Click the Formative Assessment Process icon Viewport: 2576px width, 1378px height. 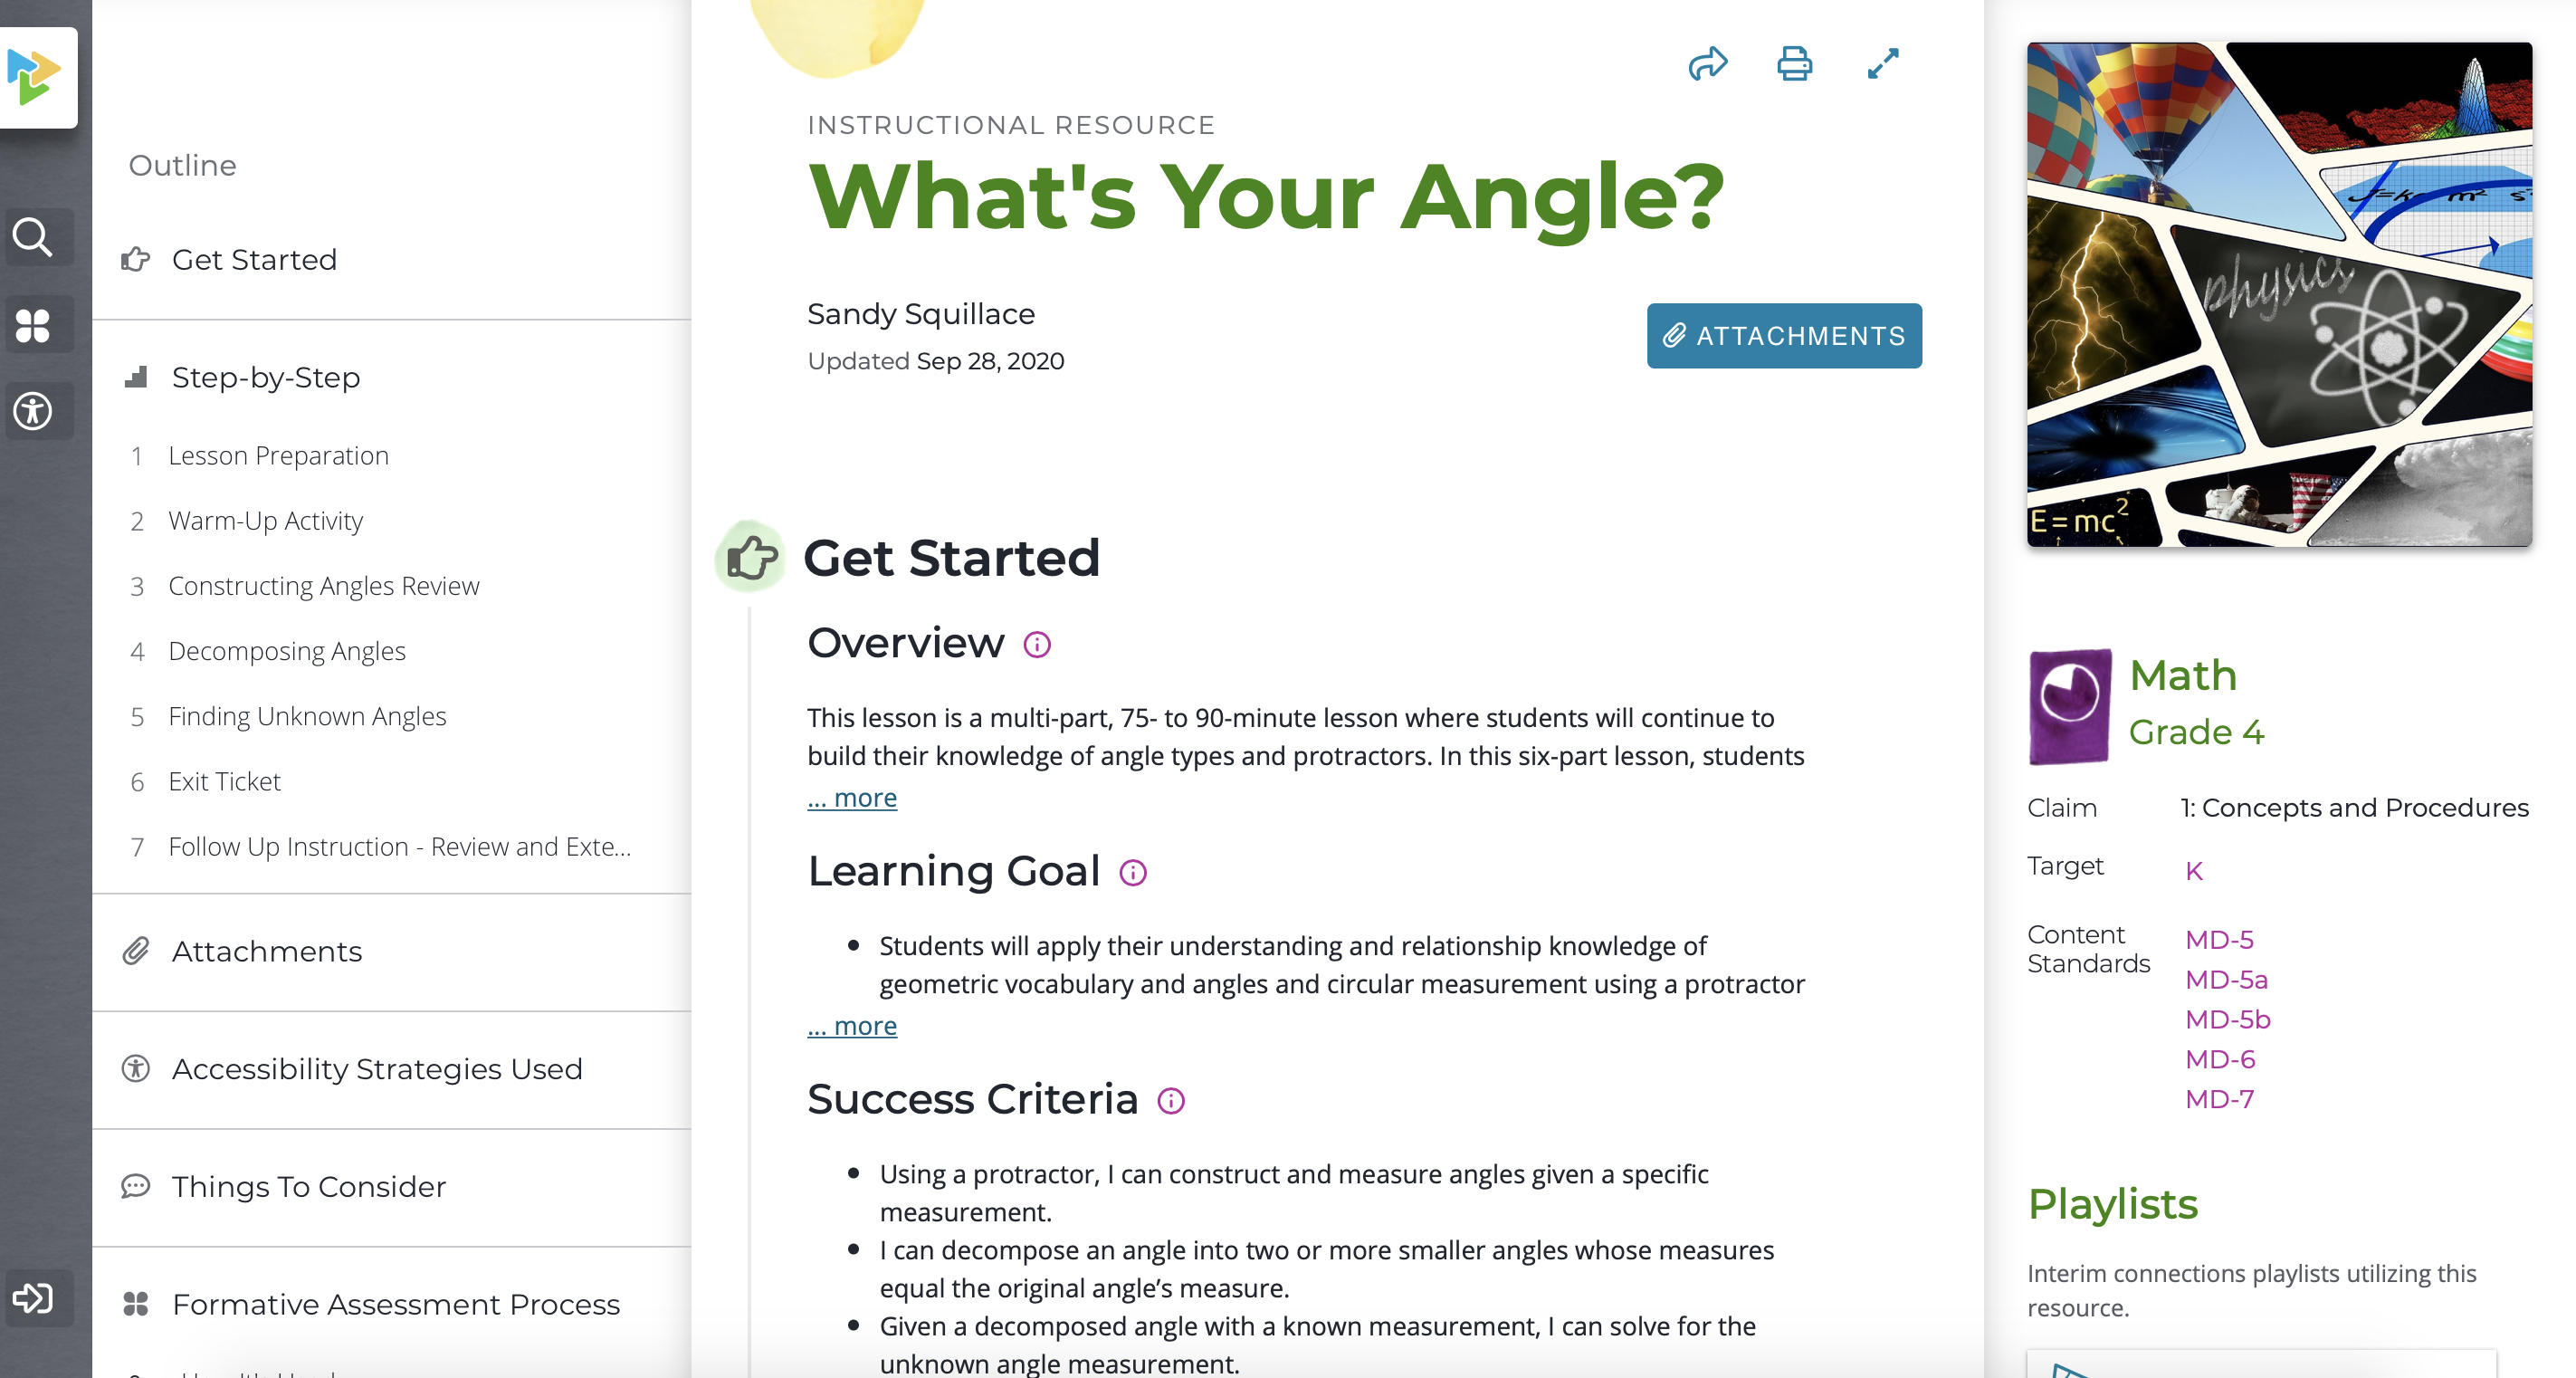137,1305
